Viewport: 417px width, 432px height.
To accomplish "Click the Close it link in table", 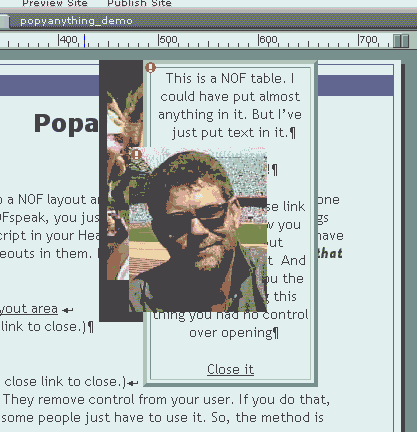I will click(230, 369).
